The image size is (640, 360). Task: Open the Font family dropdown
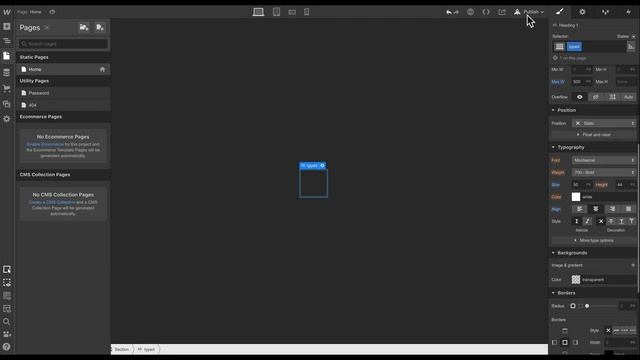point(604,160)
